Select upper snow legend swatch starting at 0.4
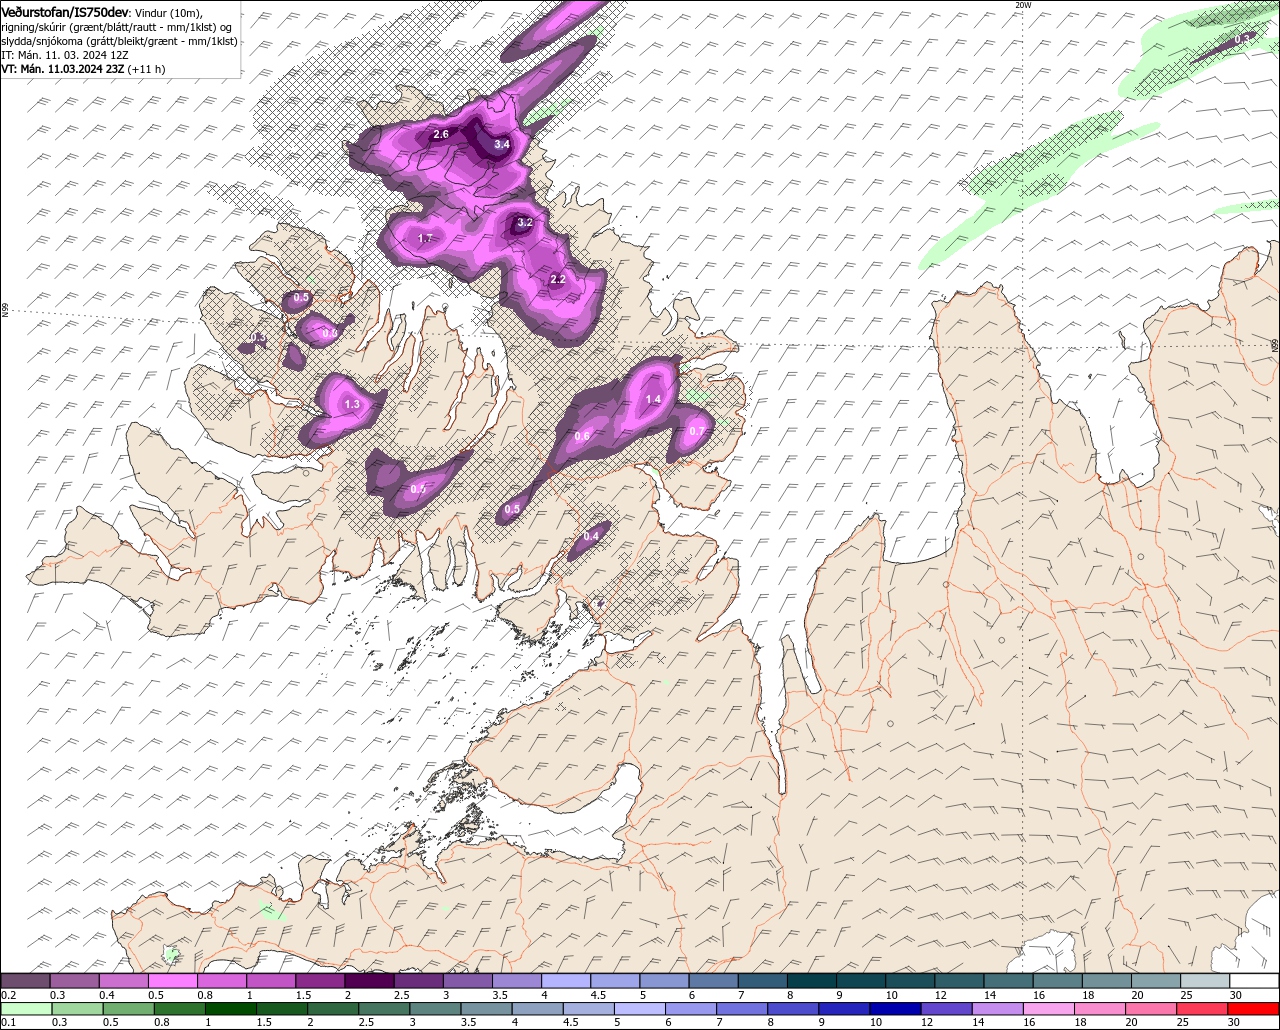 pyautogui.click(x=123, y=981)
